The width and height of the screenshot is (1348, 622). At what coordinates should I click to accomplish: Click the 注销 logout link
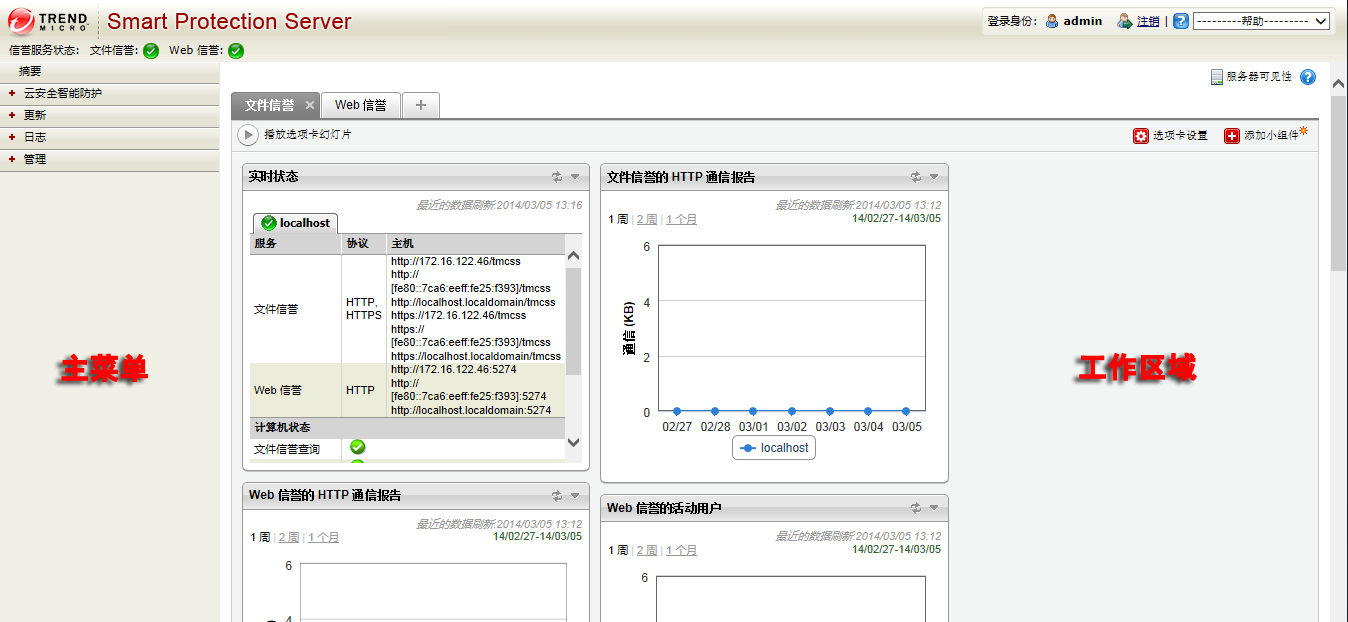(1148, 21)
